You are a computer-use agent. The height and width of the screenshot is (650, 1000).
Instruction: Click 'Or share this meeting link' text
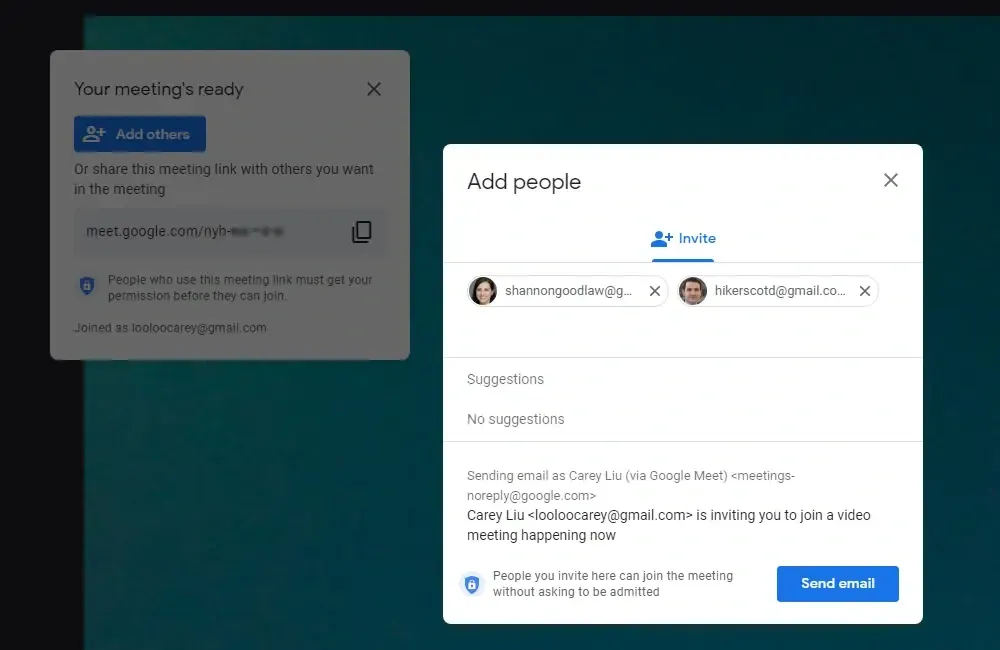click(224, 179)
